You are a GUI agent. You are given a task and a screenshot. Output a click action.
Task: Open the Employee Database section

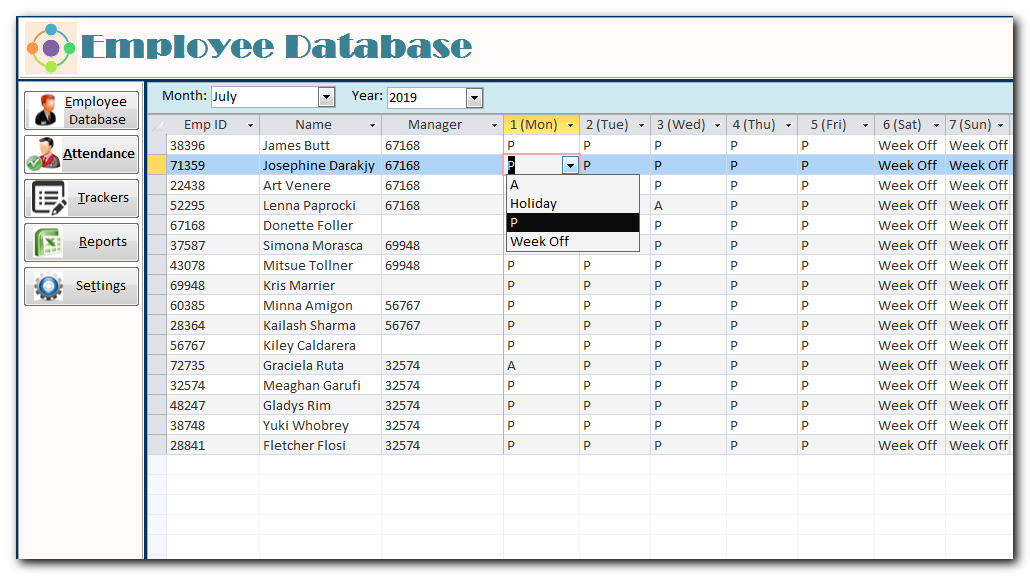(81, 110)
